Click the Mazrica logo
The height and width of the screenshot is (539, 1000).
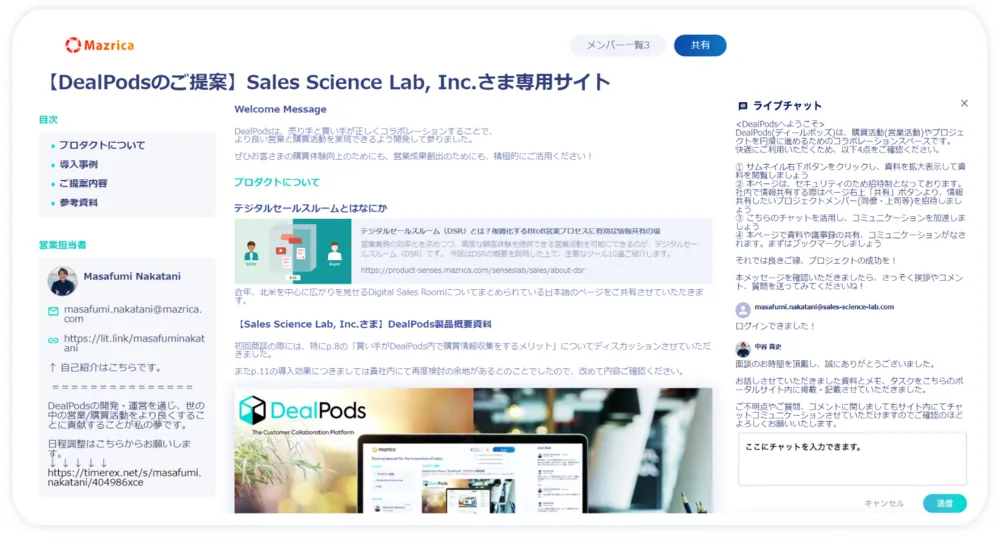pos(99,45)
